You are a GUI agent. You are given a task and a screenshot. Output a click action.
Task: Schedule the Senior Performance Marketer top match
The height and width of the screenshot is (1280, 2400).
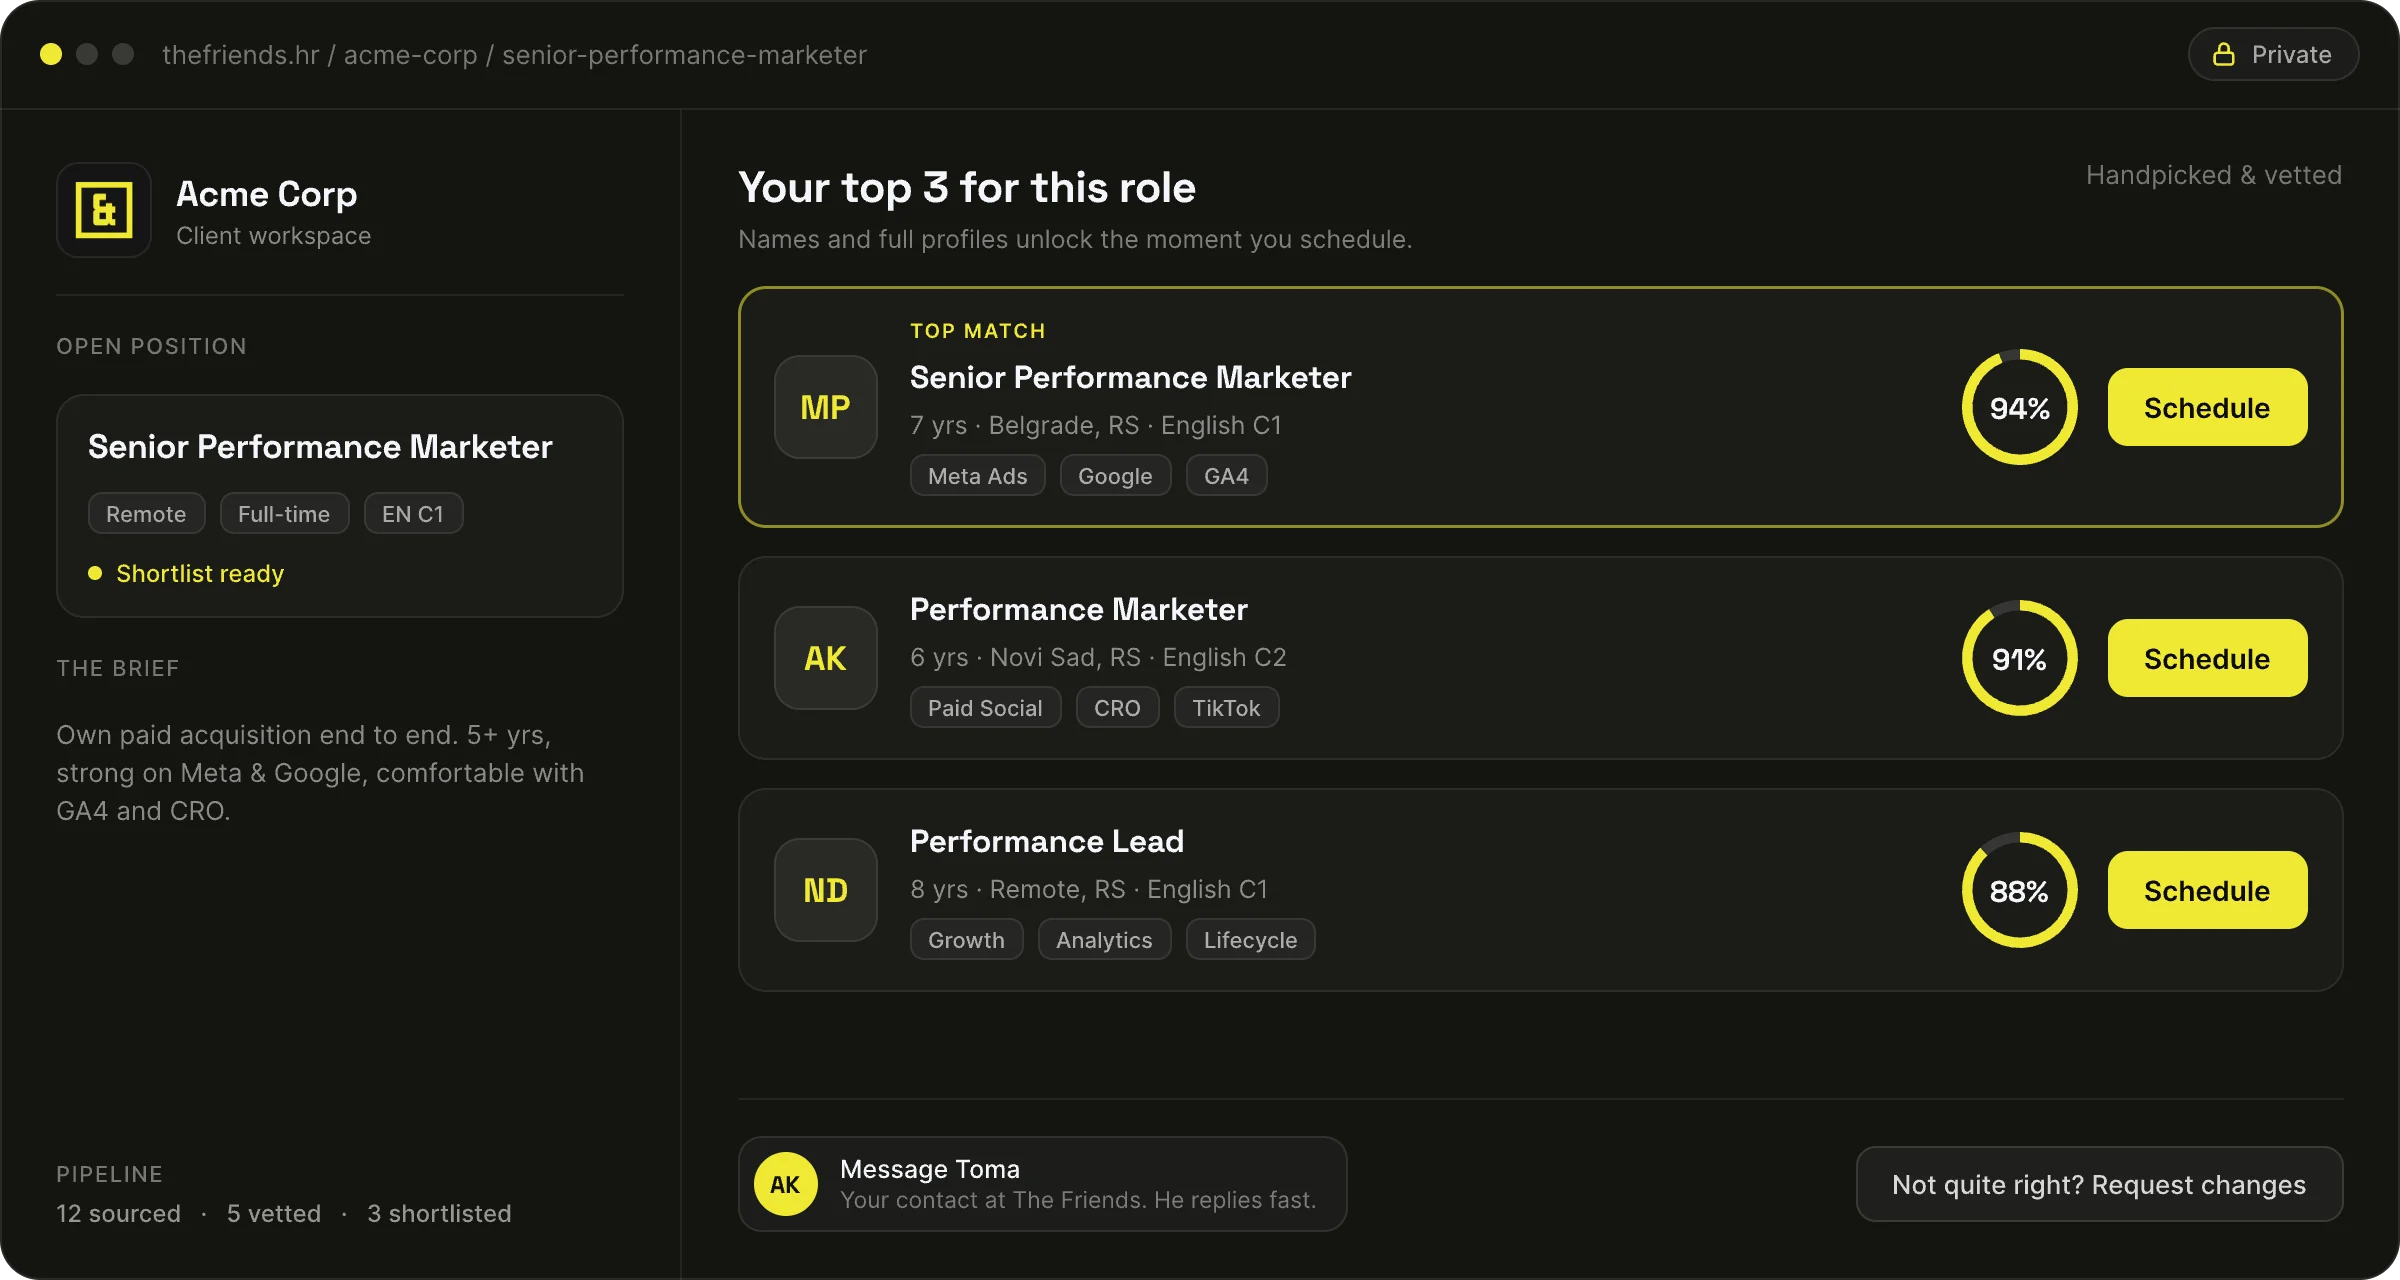2207,407
